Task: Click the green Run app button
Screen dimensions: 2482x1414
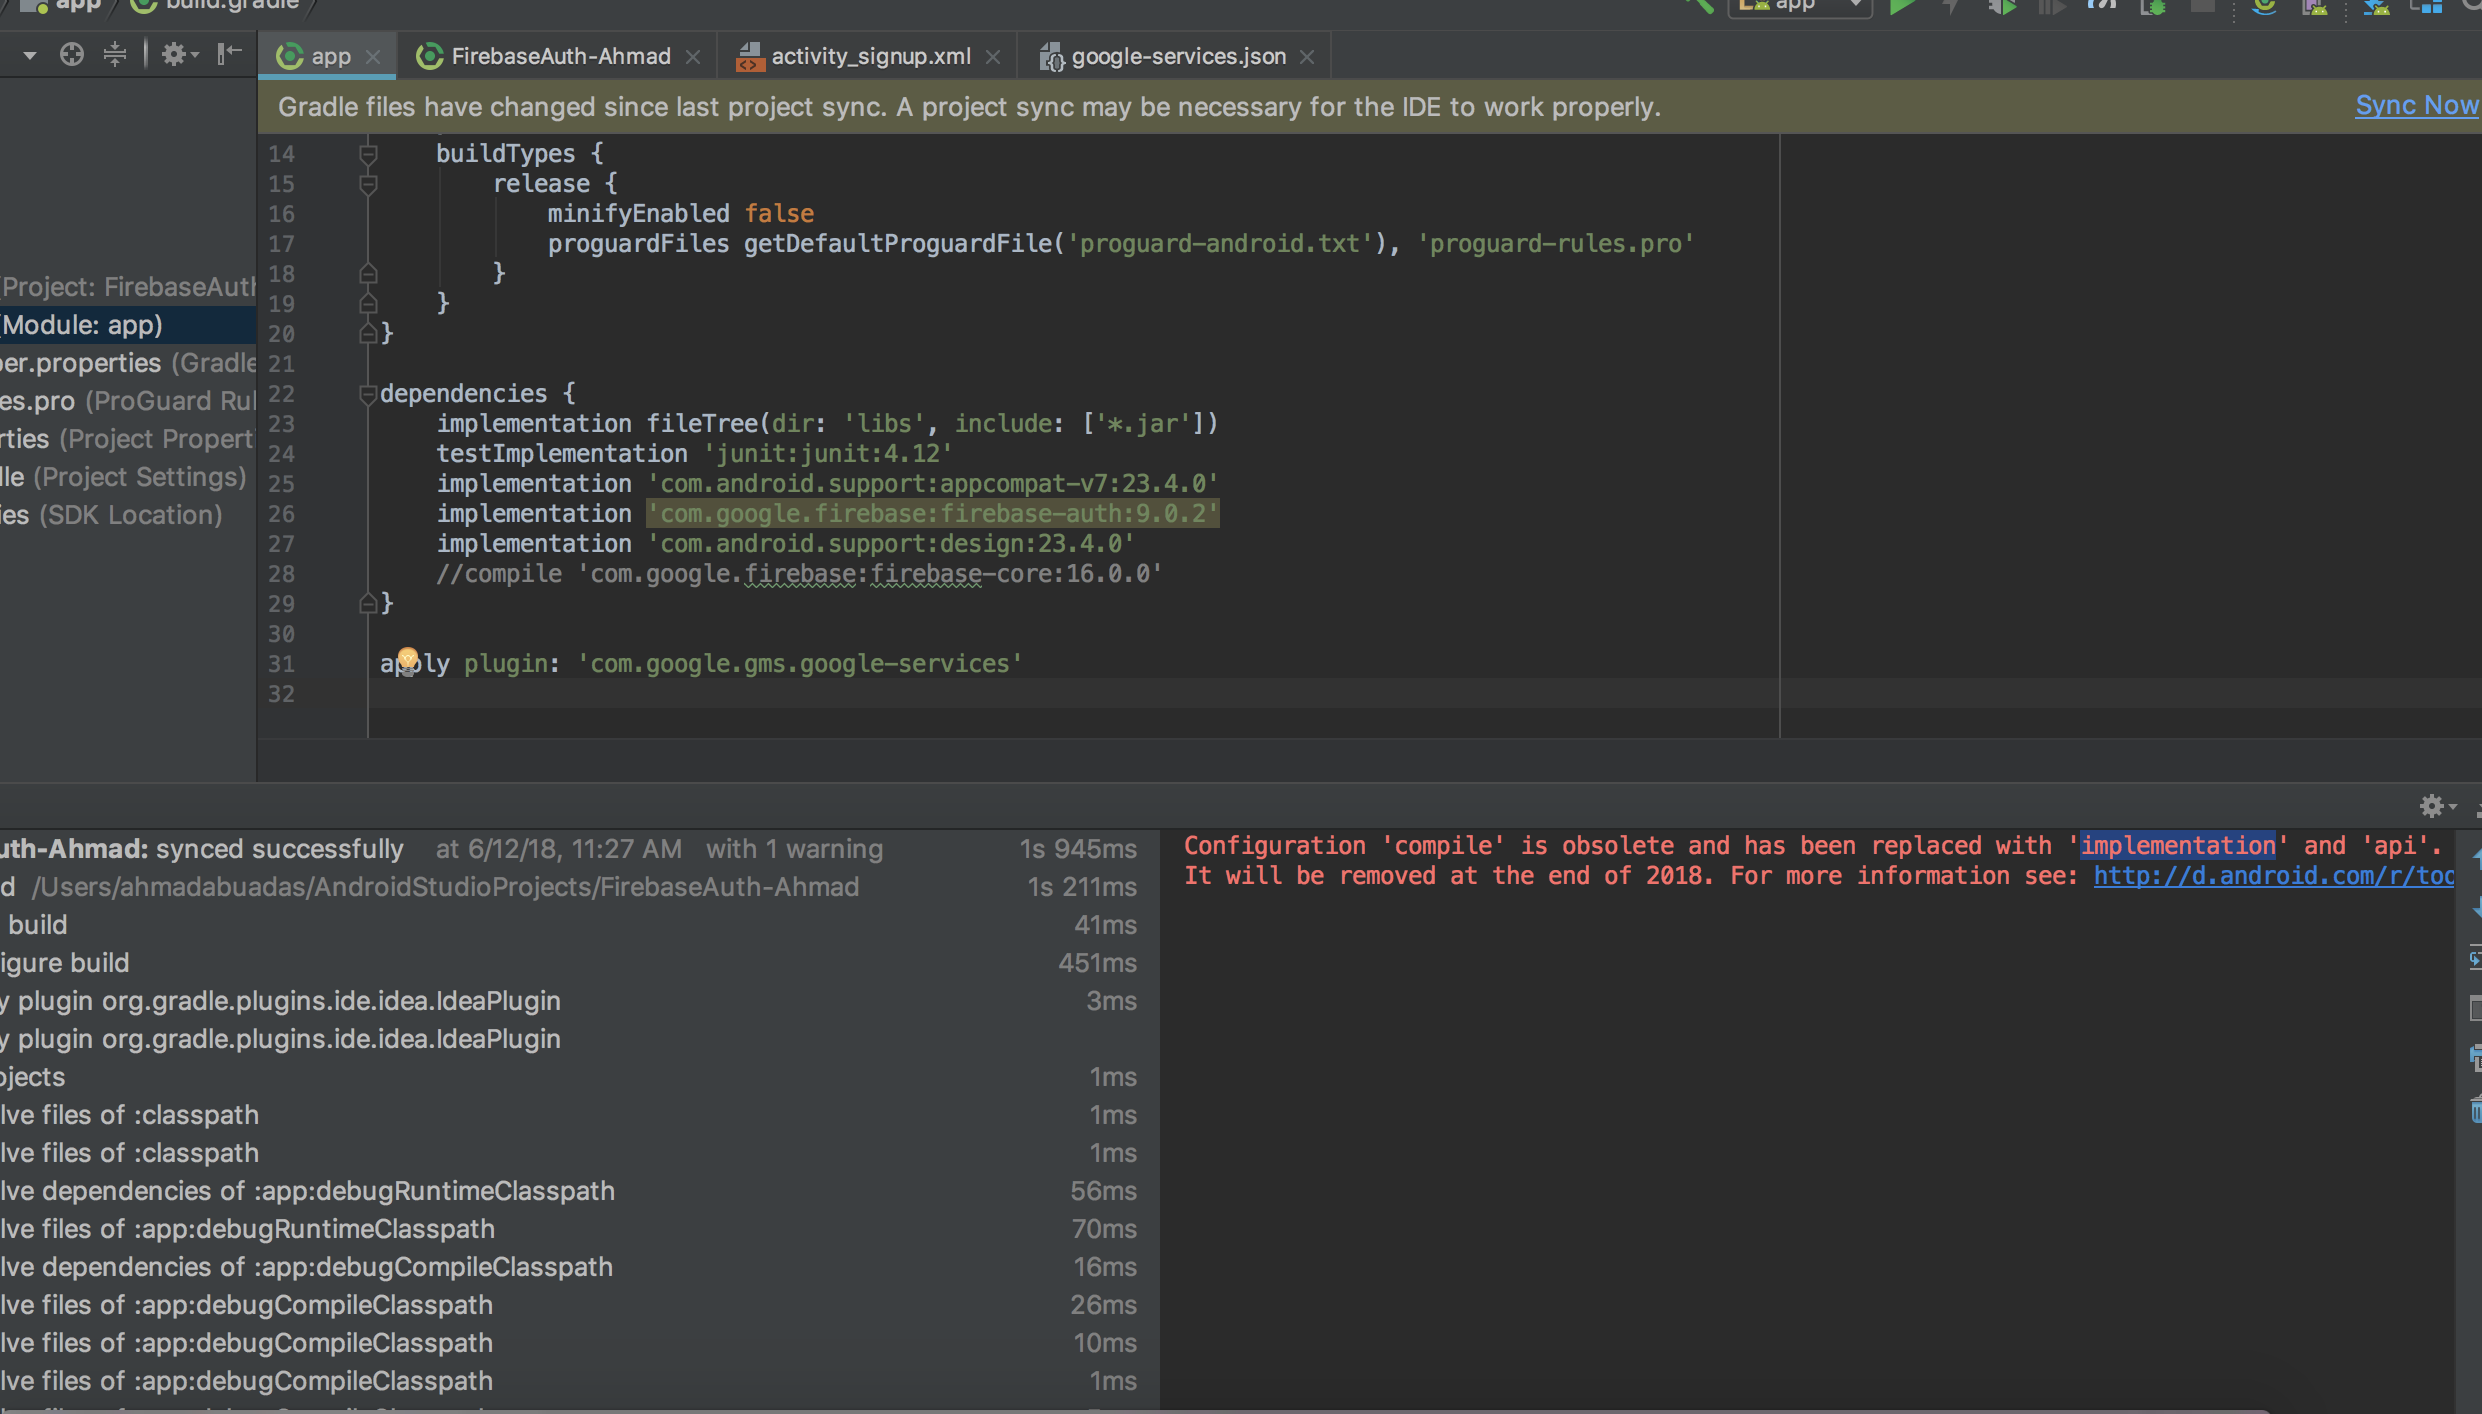Action: point(1902,6)
